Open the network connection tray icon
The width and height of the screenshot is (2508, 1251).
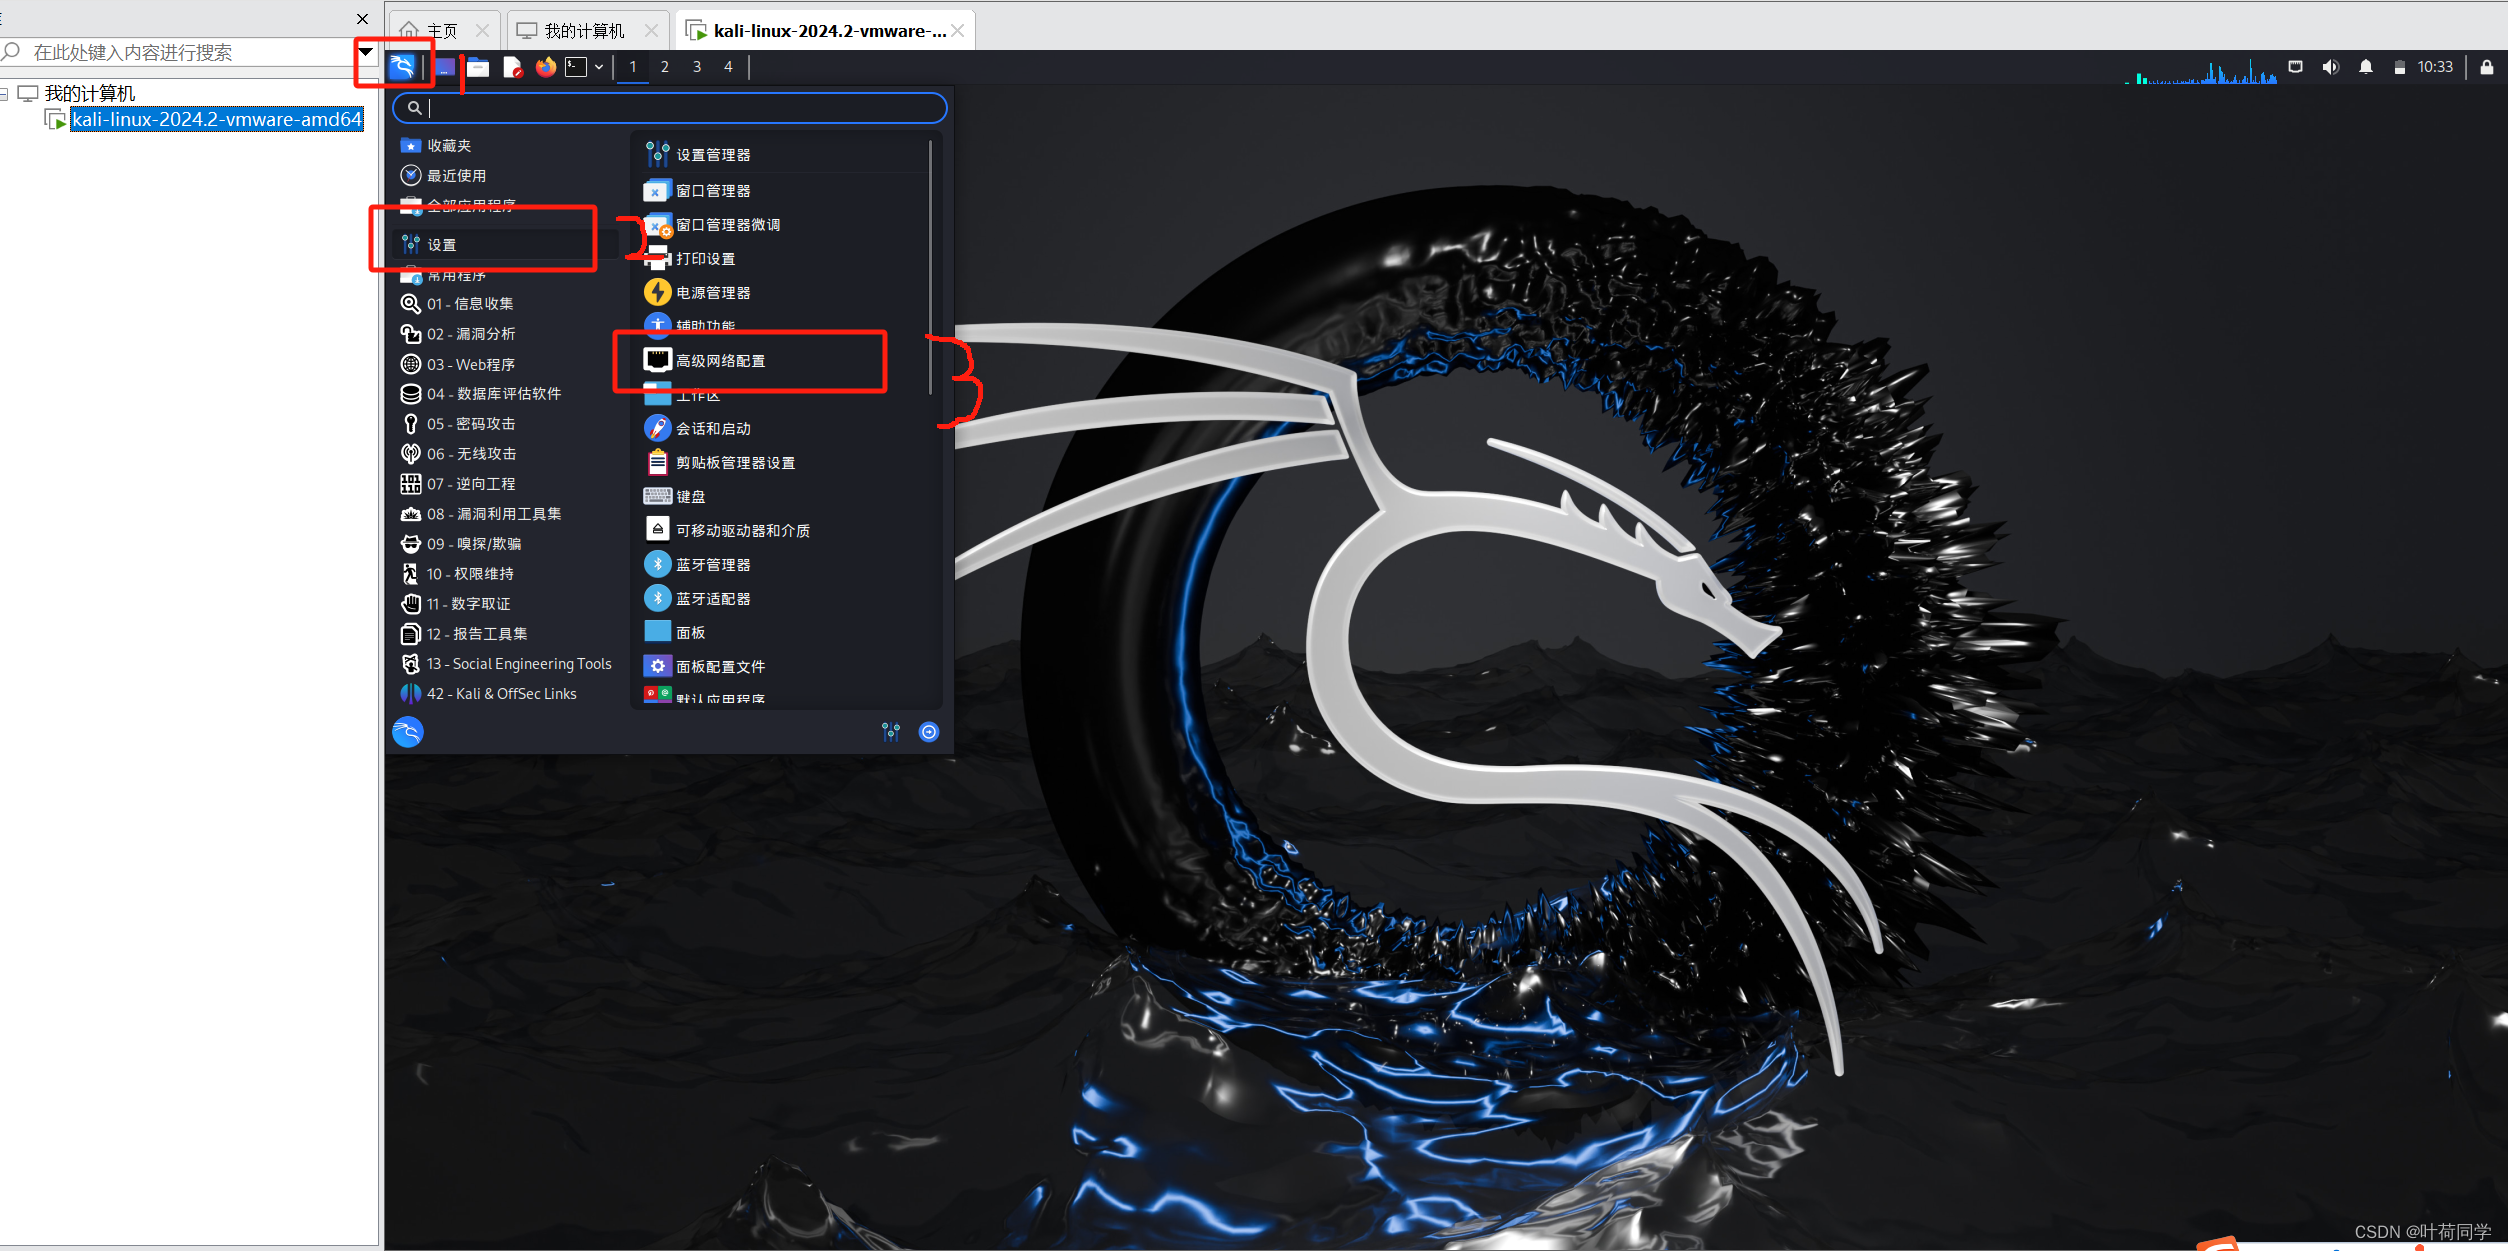tap(2296, 67)
